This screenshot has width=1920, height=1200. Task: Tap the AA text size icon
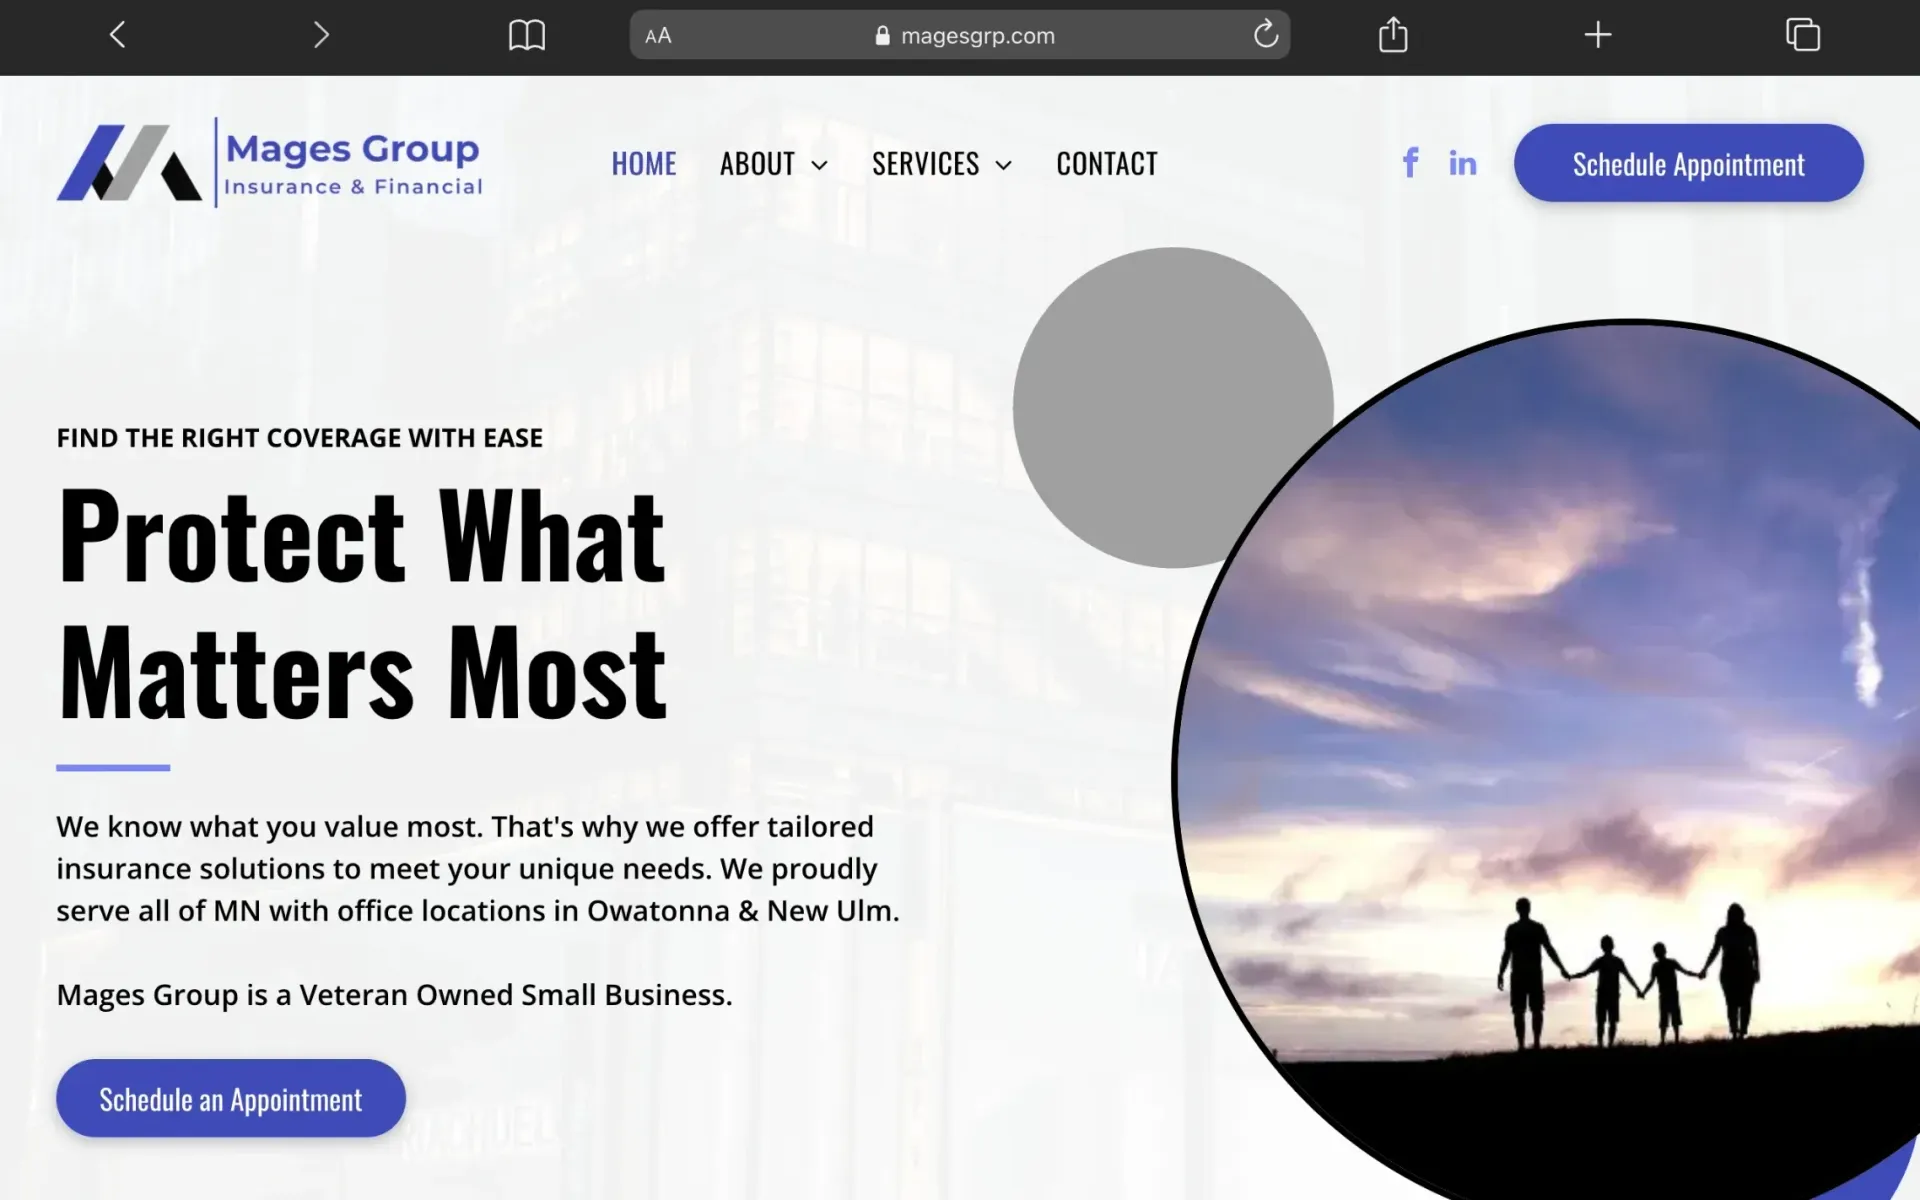(x=657, y=35)
